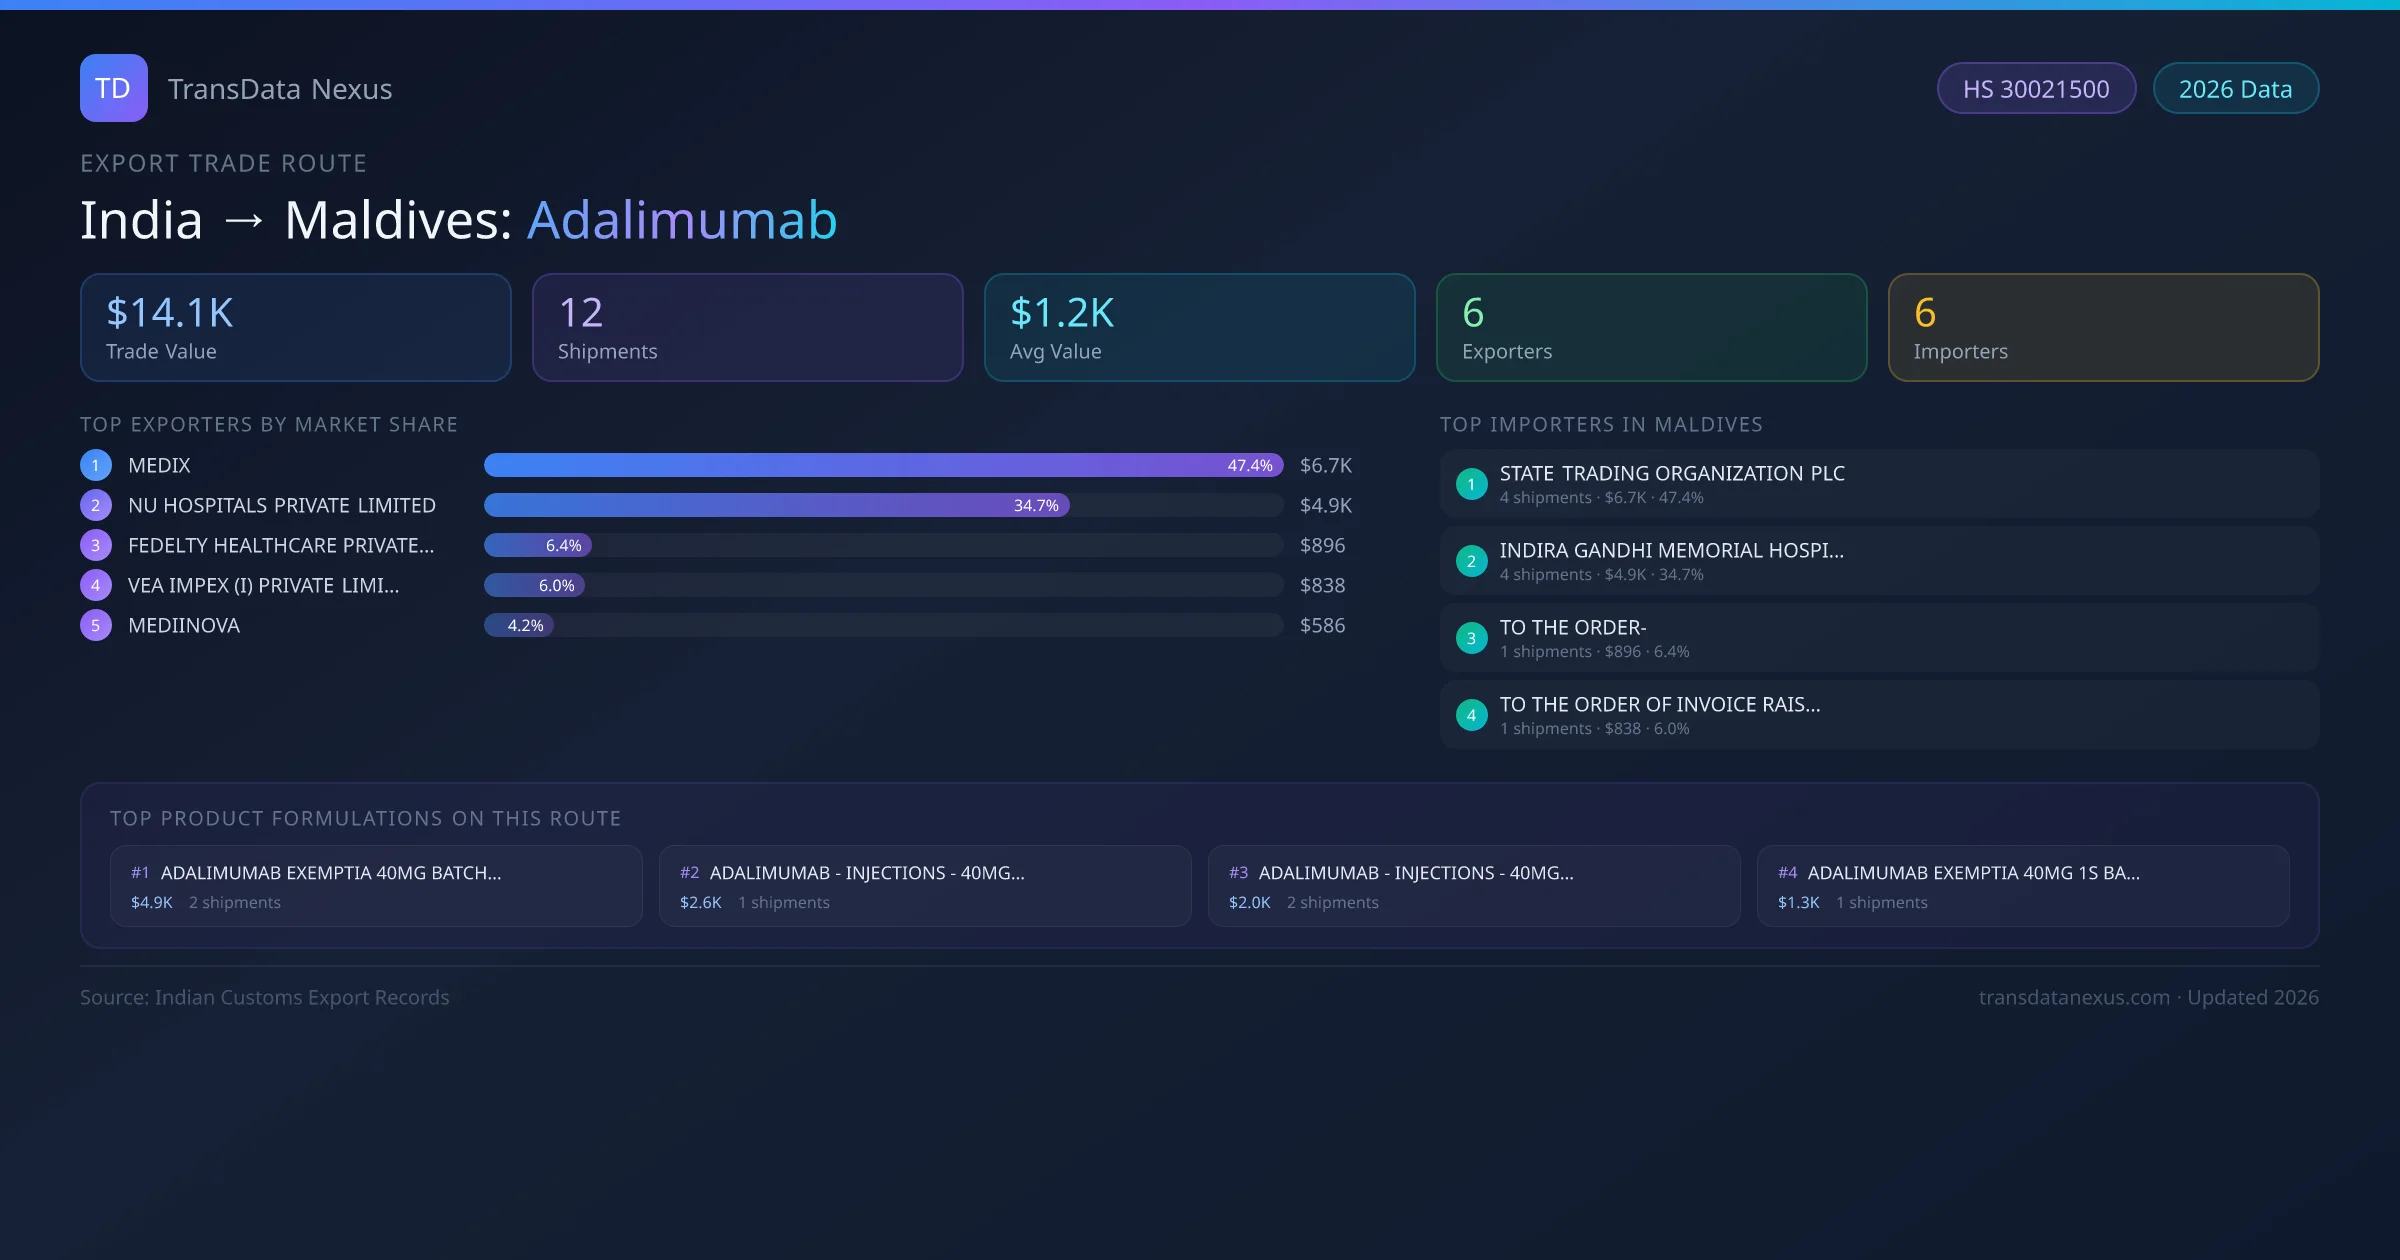
Task: Click the TD logo icon
Action: 113,88
